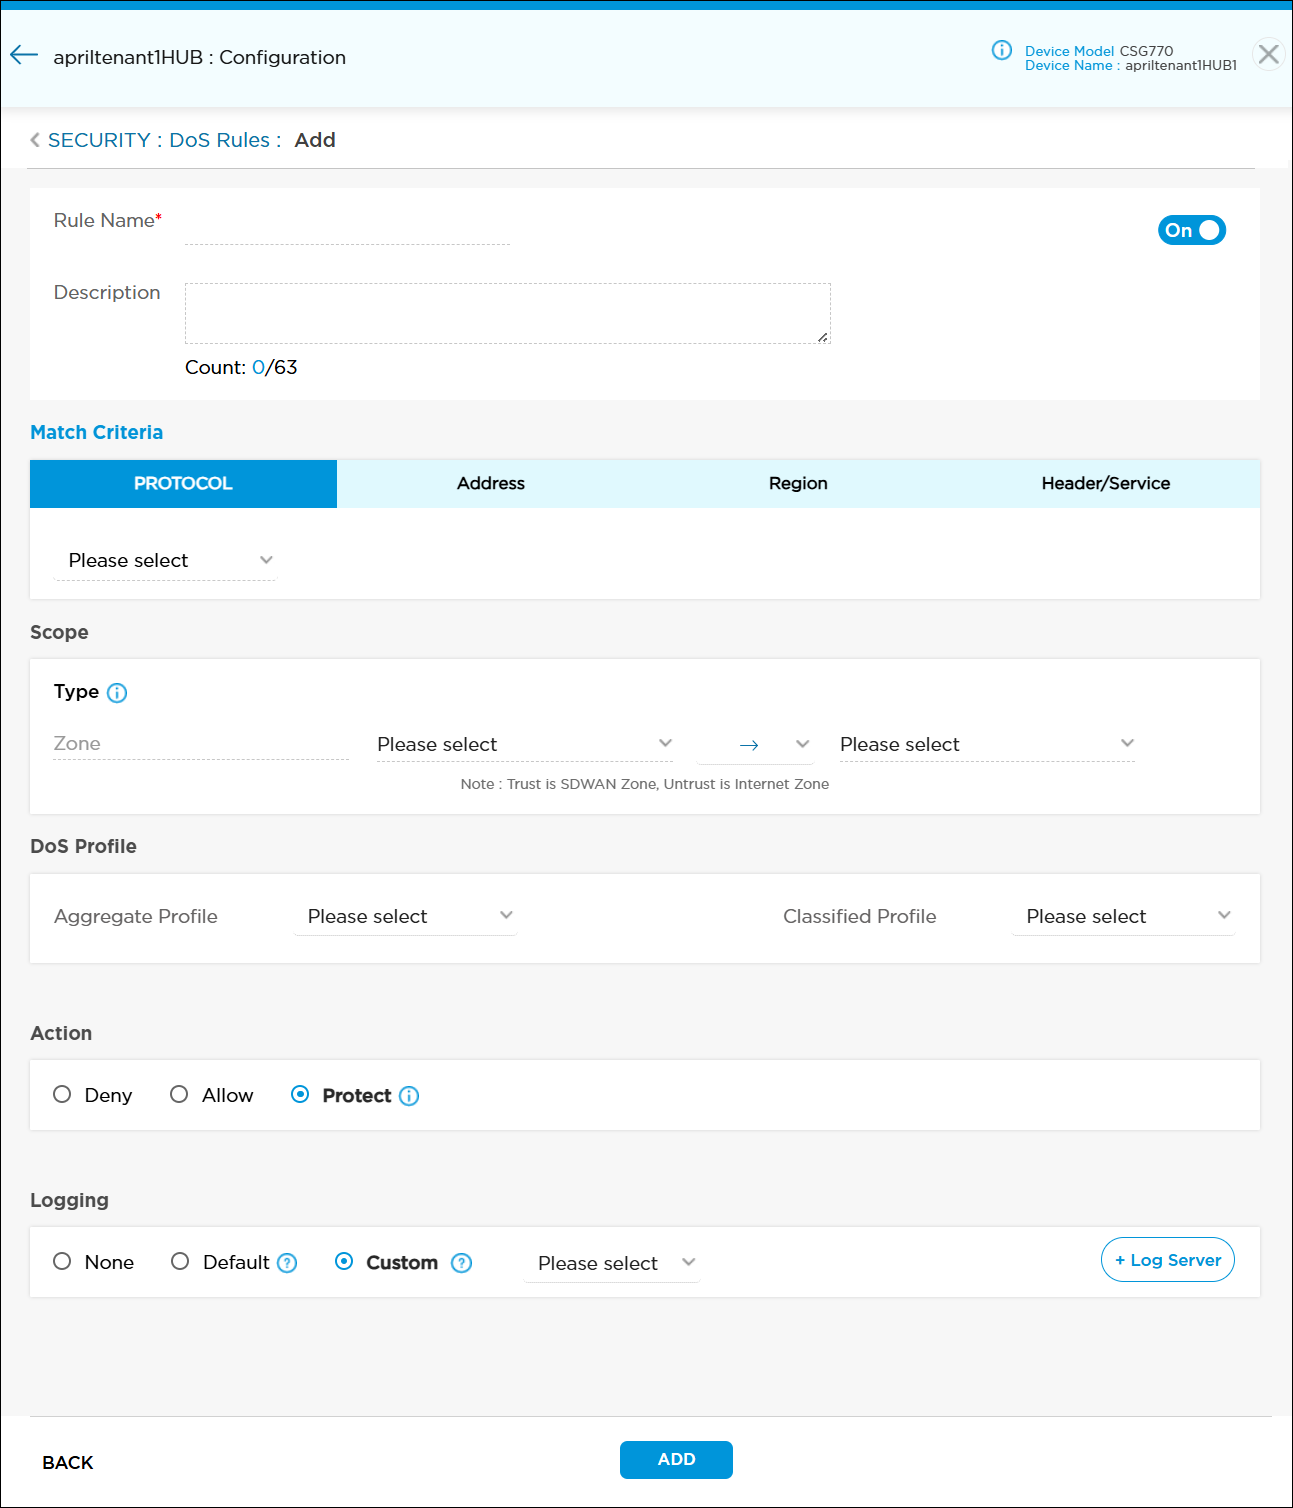The height and width of the screenshot is (1508, 1293).
Task: Select the Allow action radio button
Action: tap(179, 1095)
